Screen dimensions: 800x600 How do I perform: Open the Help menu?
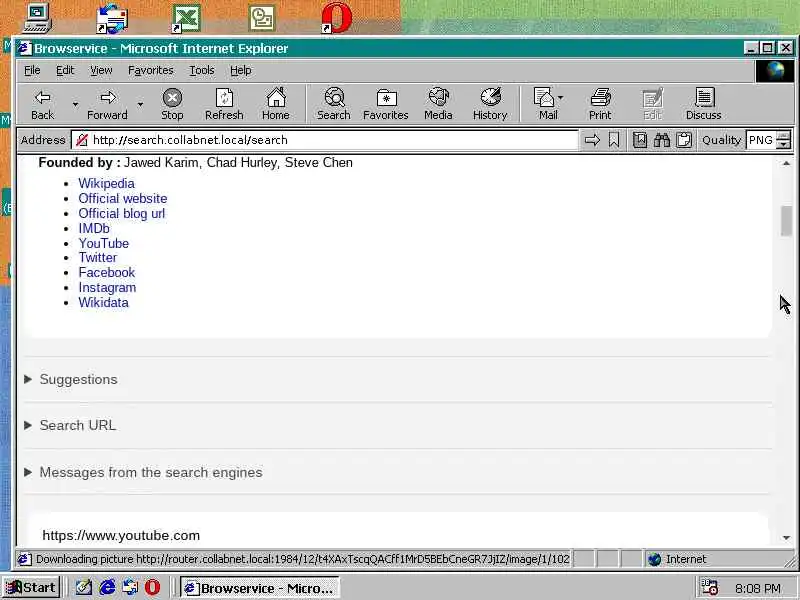click(240, 70)
